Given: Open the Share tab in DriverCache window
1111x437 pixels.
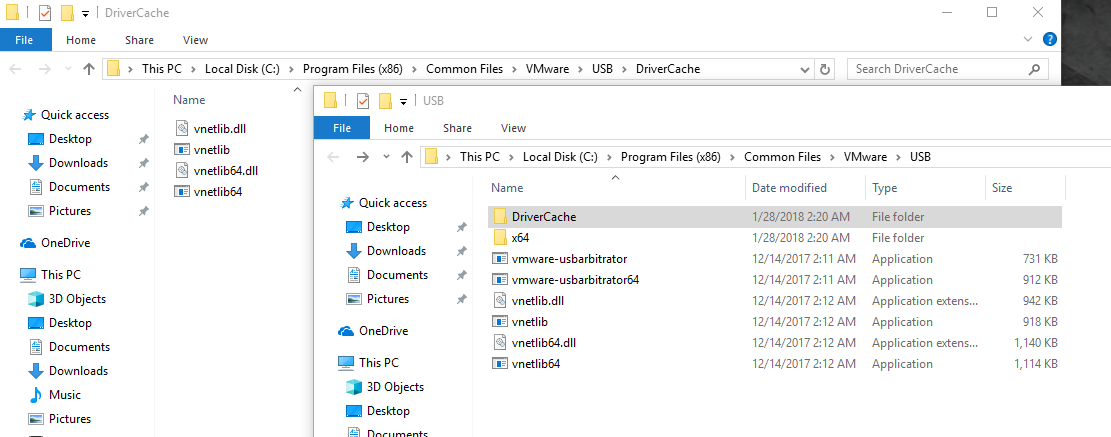Looking at the screenshot, I should point(139,40).
